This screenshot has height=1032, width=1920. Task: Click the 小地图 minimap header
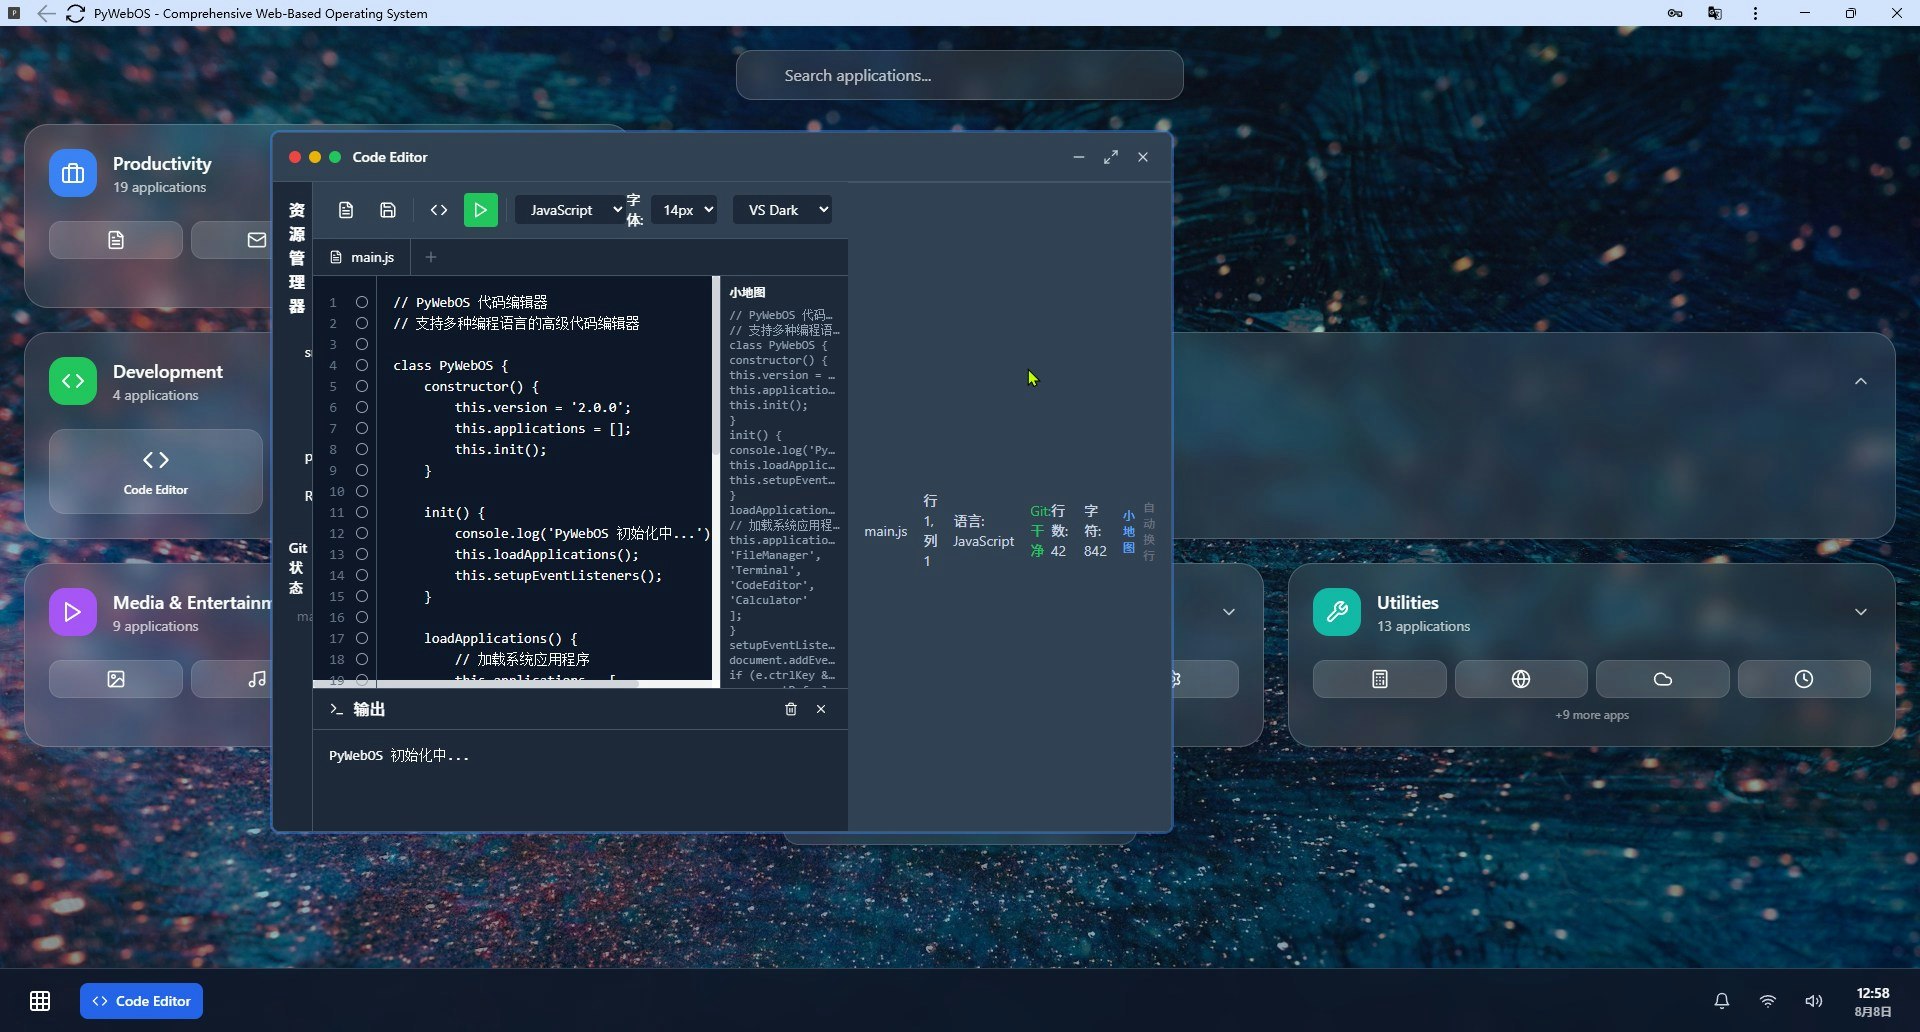click(x=747, y=292)
